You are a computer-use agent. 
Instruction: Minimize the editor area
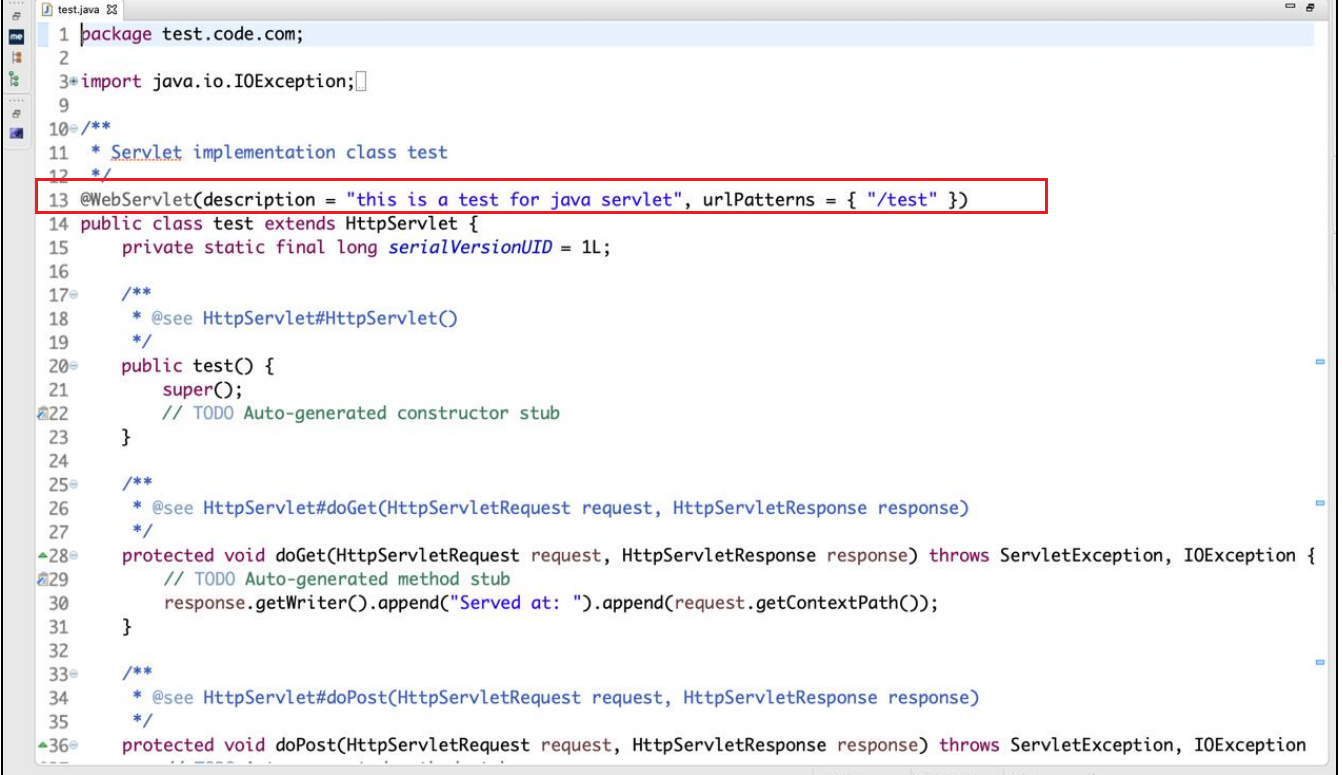pos(1290,8)
